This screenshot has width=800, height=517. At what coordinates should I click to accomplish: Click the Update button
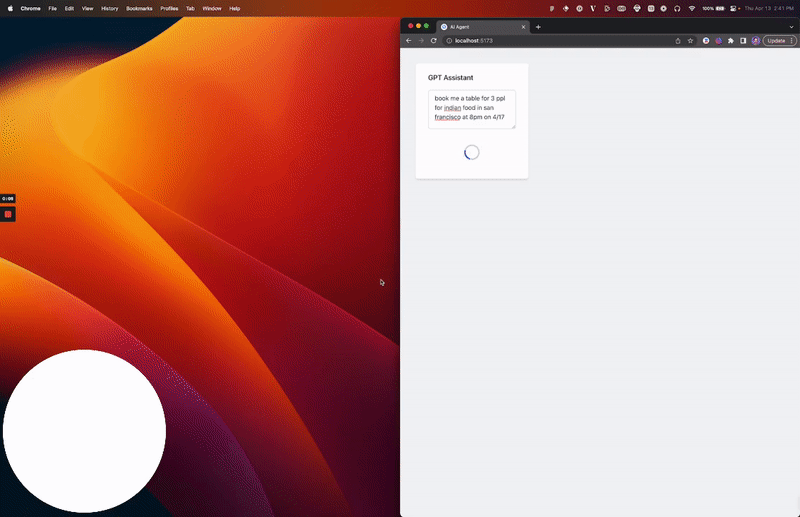[x=776, y=40]
